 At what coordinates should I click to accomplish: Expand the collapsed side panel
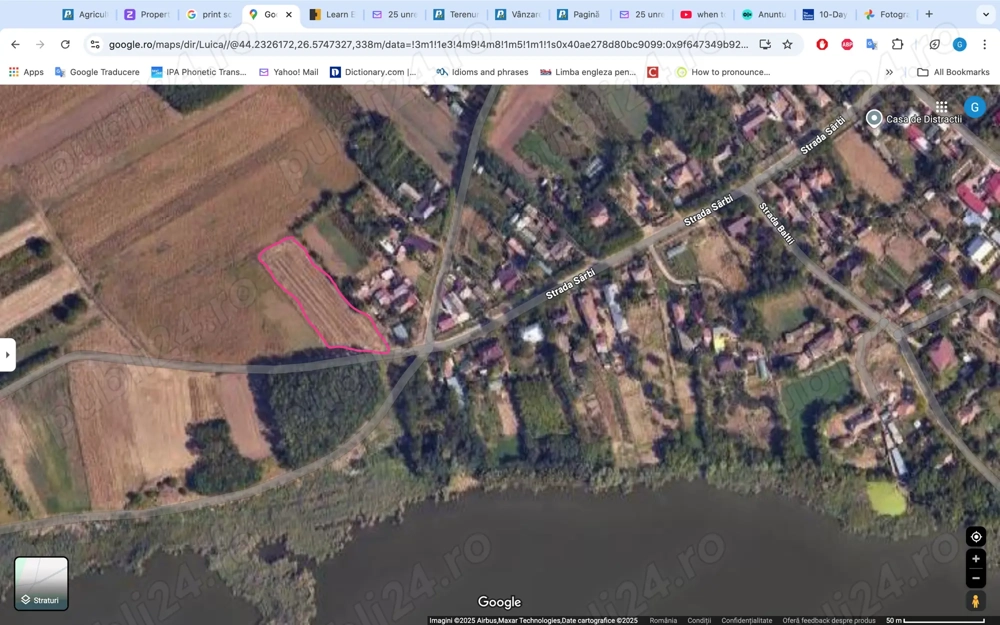pos(7,354)
